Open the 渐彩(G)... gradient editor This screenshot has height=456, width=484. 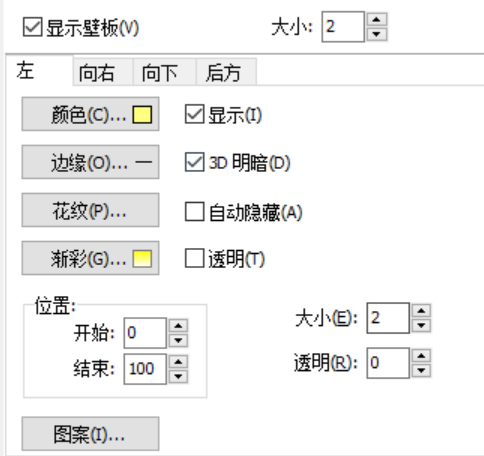tap(90, 258)
